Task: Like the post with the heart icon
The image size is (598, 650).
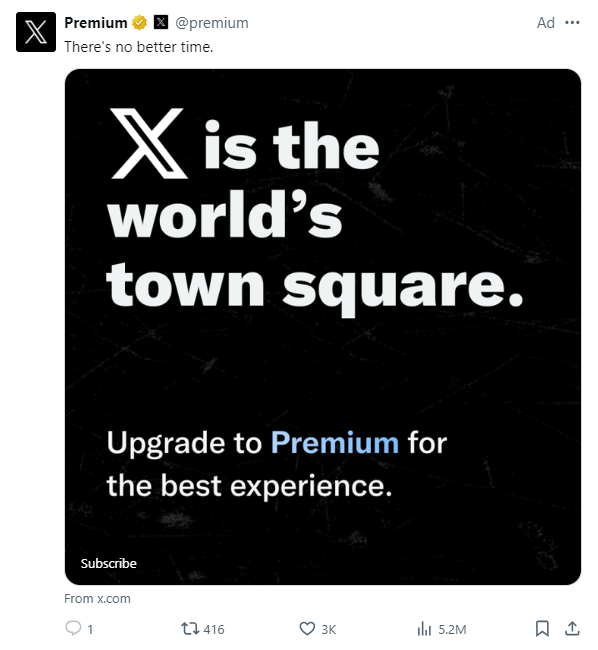Action: point(307,629)
